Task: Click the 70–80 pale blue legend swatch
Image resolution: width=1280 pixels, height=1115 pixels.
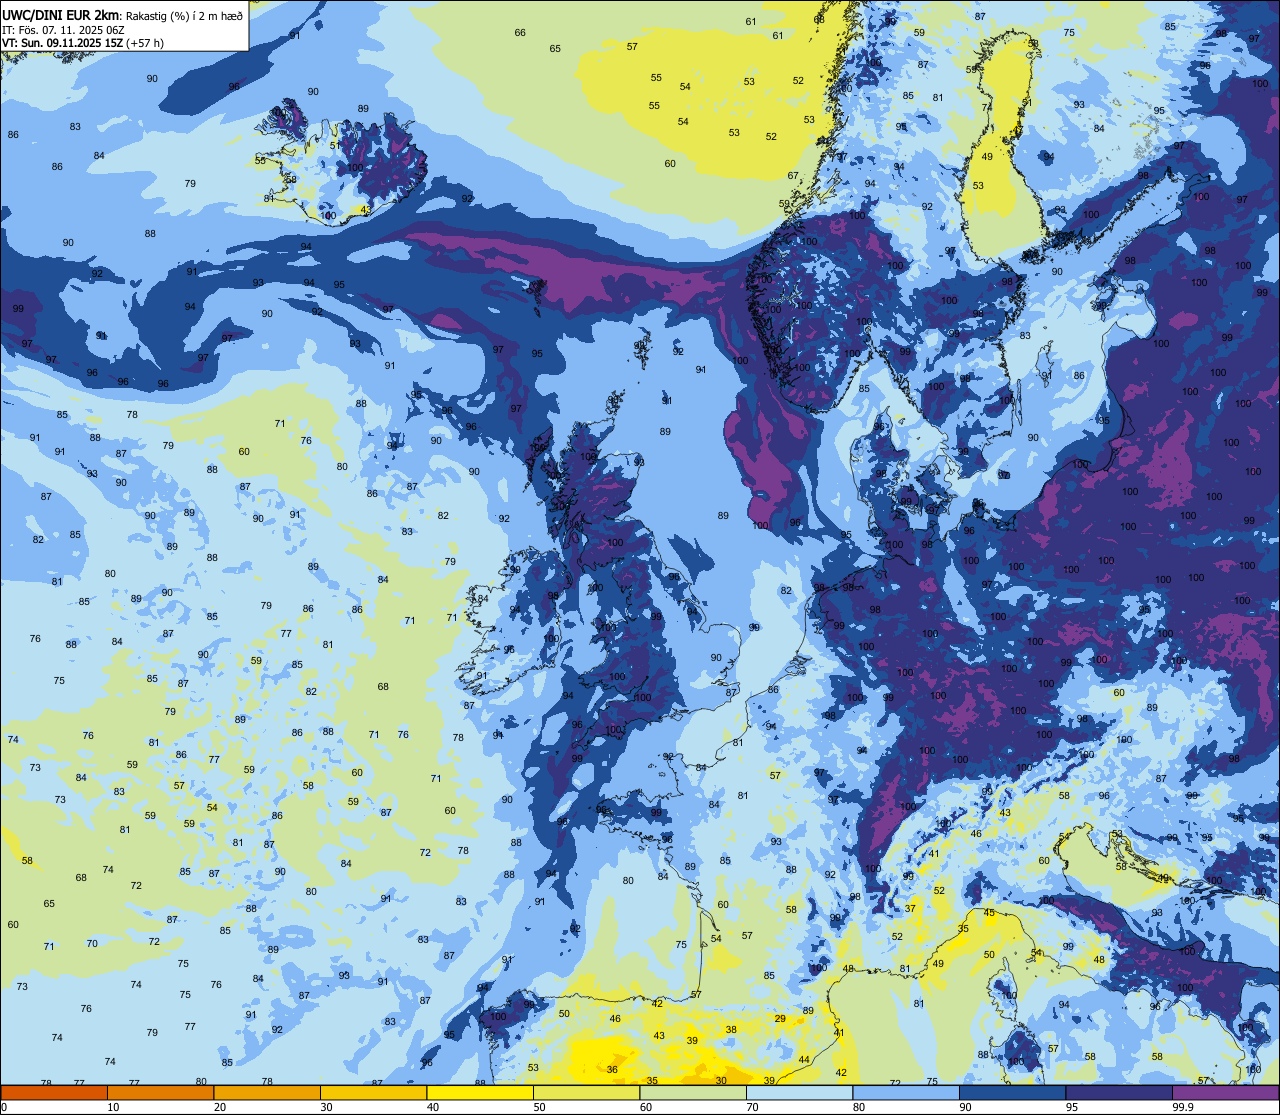Action: coord(799,1093)
